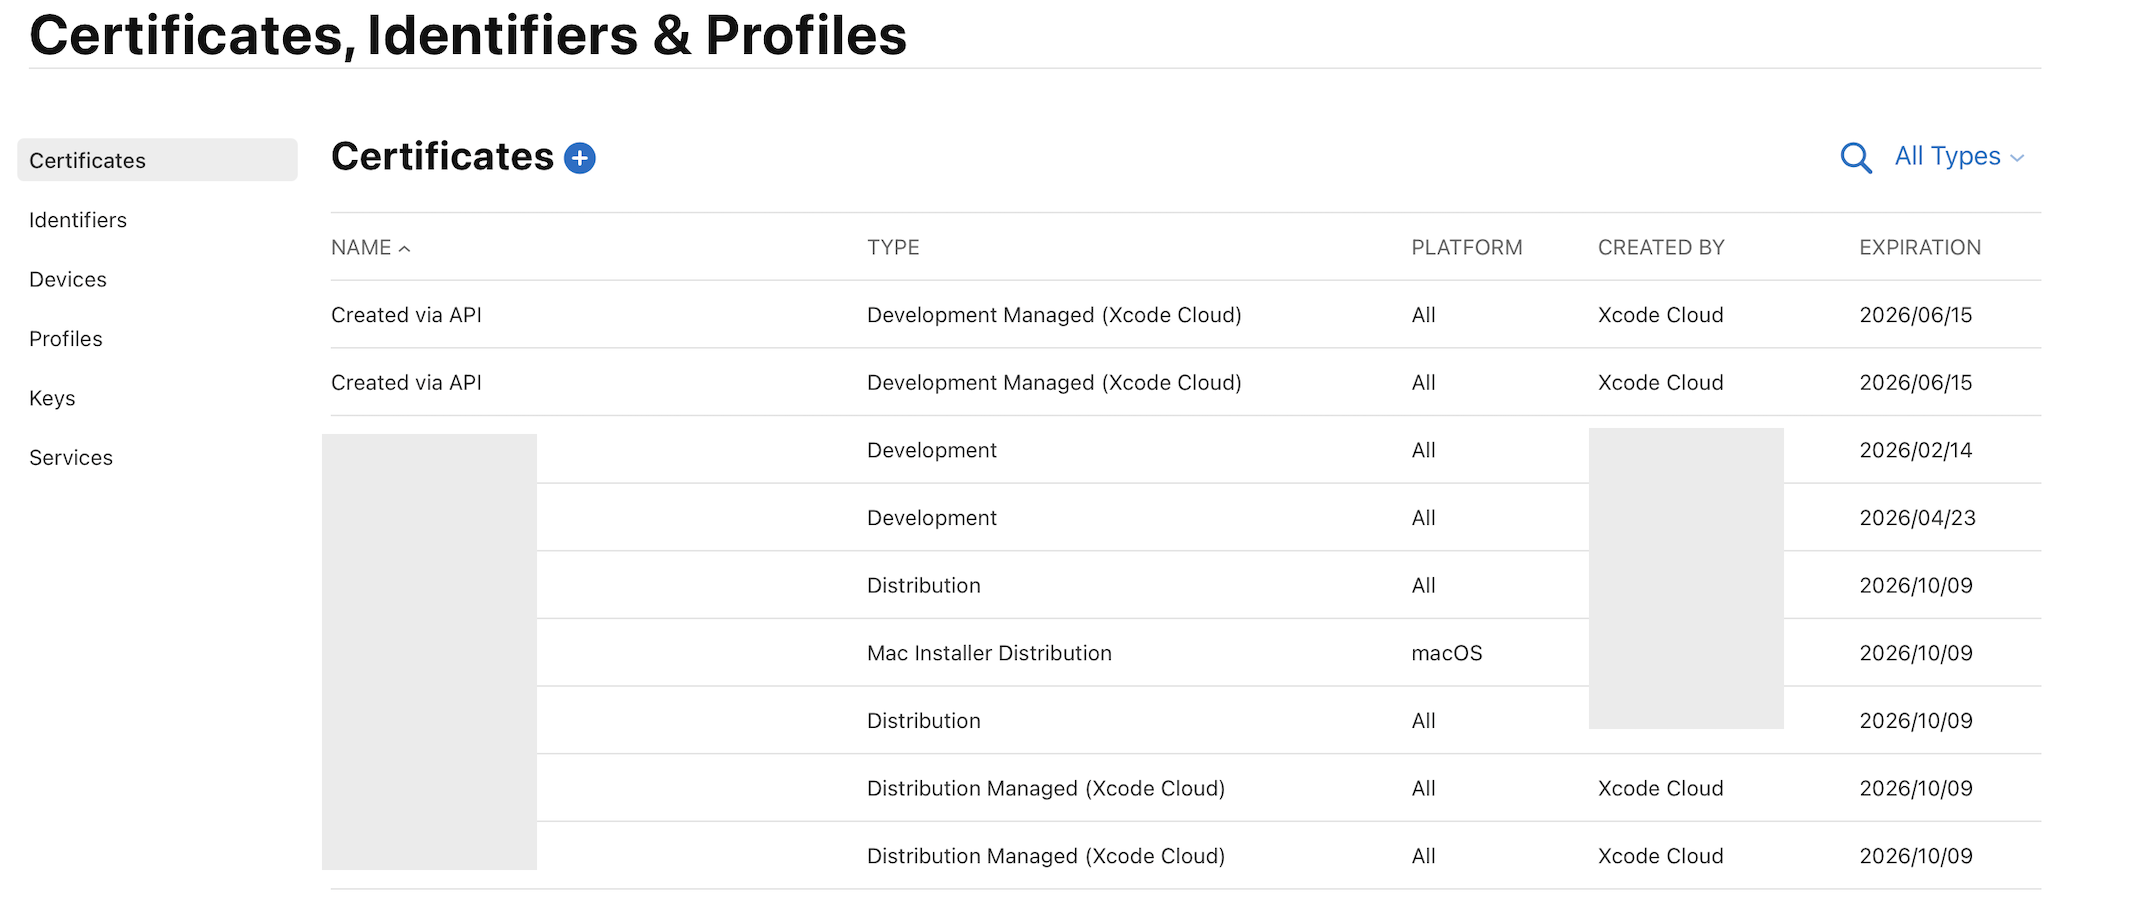The image size is (2130, 920).
Task: Click the Development certificate expiring 2026/04/23
Action: tap(931, 518)
